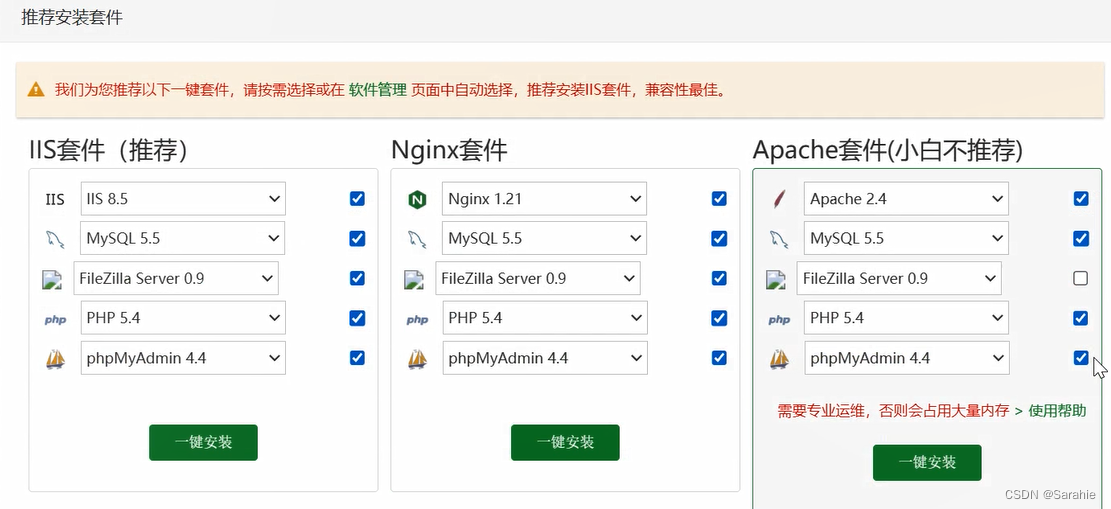Click the green Nginx hexagon icon
This screenshot has height=509, width=1111.
417,200
